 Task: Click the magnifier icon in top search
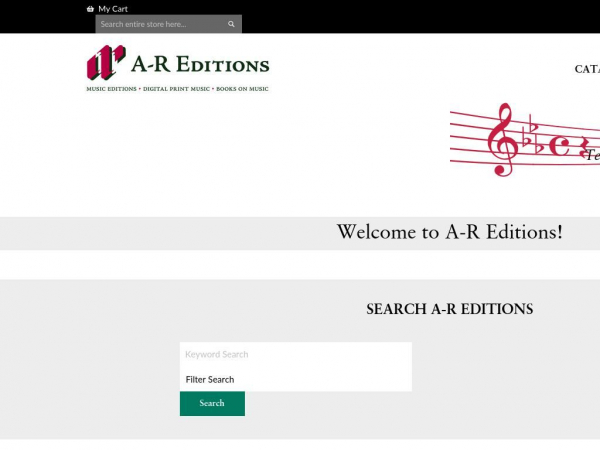[x=231, y=24]
